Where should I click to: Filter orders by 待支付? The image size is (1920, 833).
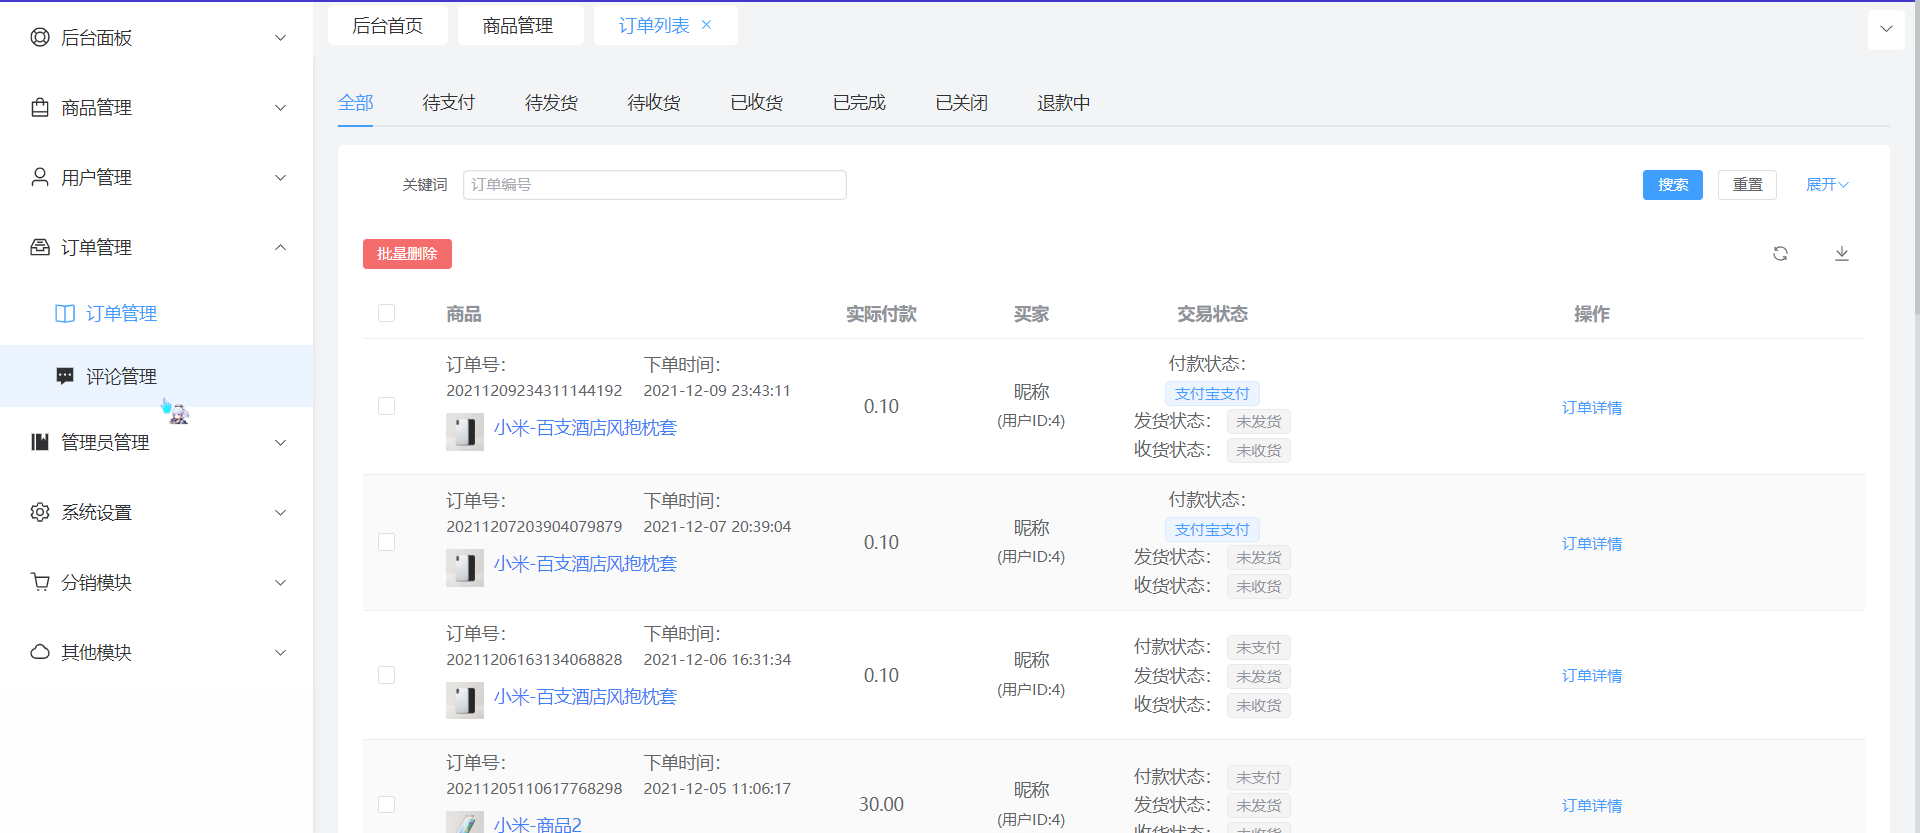tap(449, 103)
